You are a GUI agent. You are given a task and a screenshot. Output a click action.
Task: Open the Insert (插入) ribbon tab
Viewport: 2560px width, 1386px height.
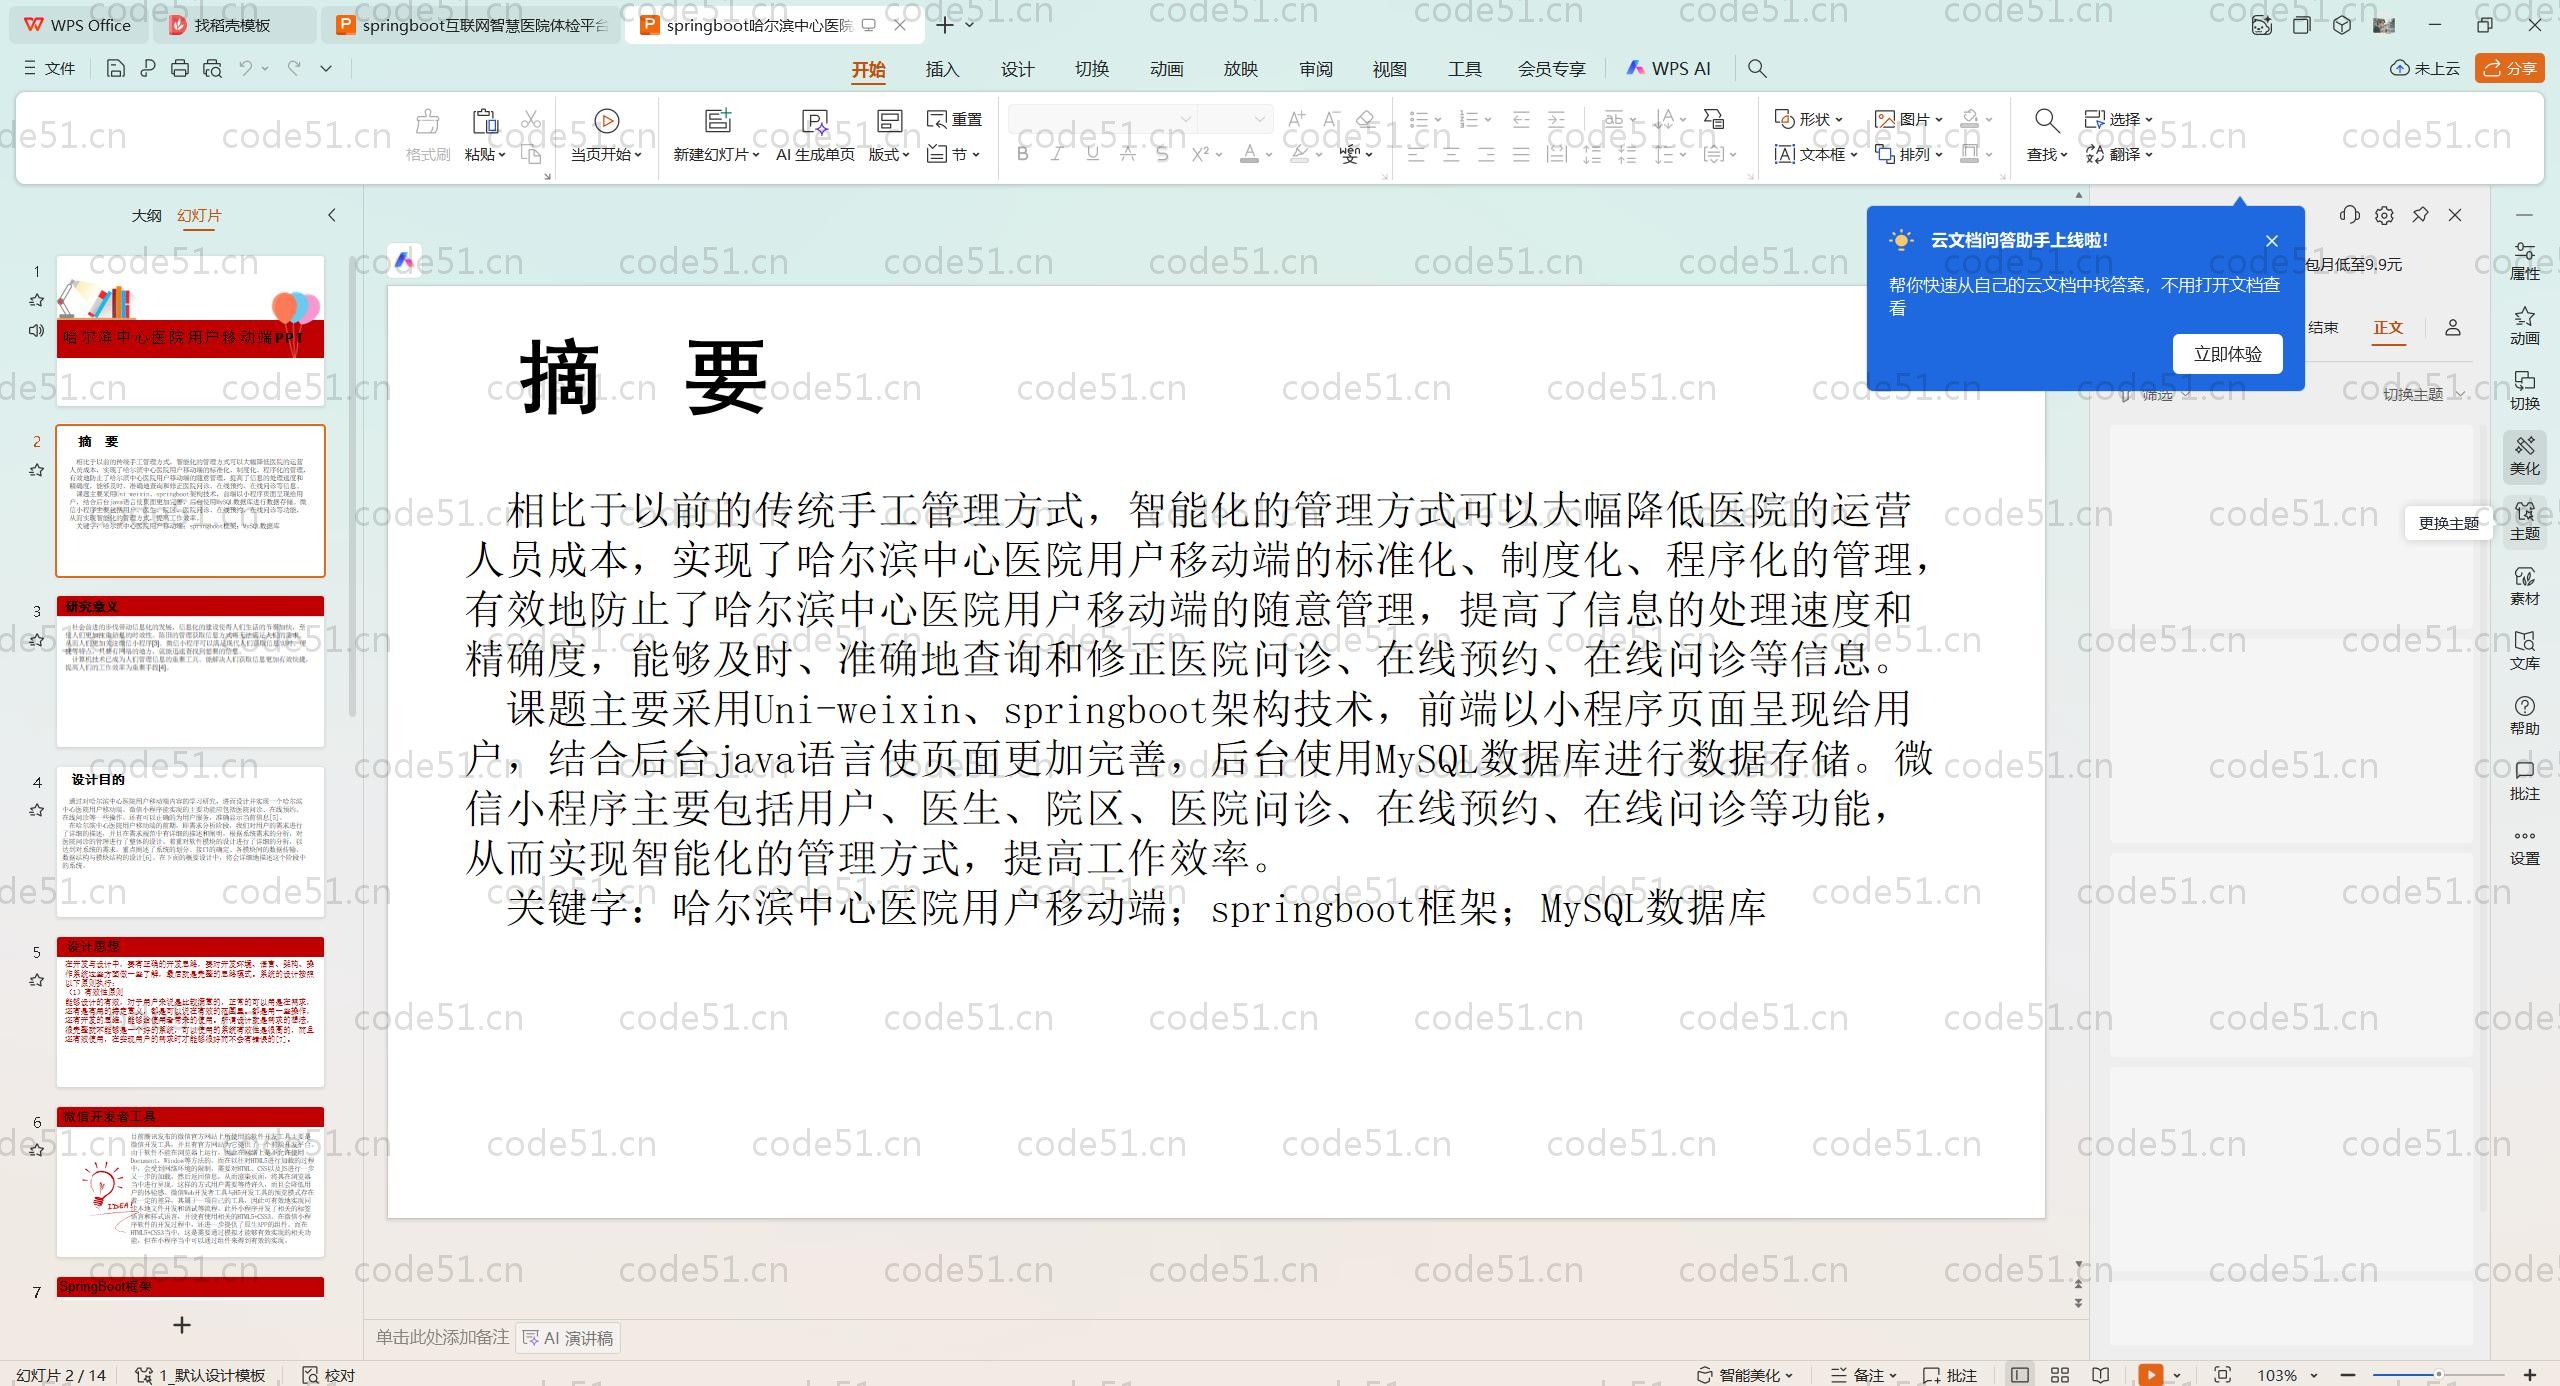tap(942, 69)
